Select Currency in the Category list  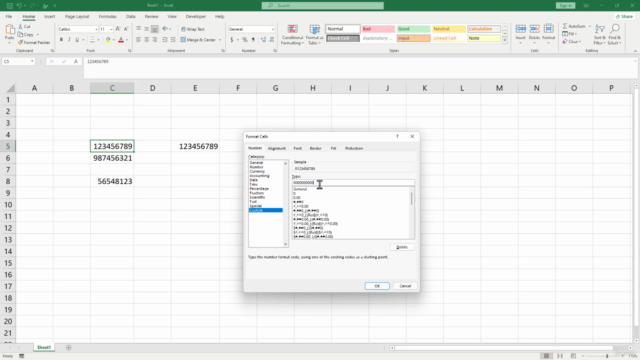(x=257, y=171)
